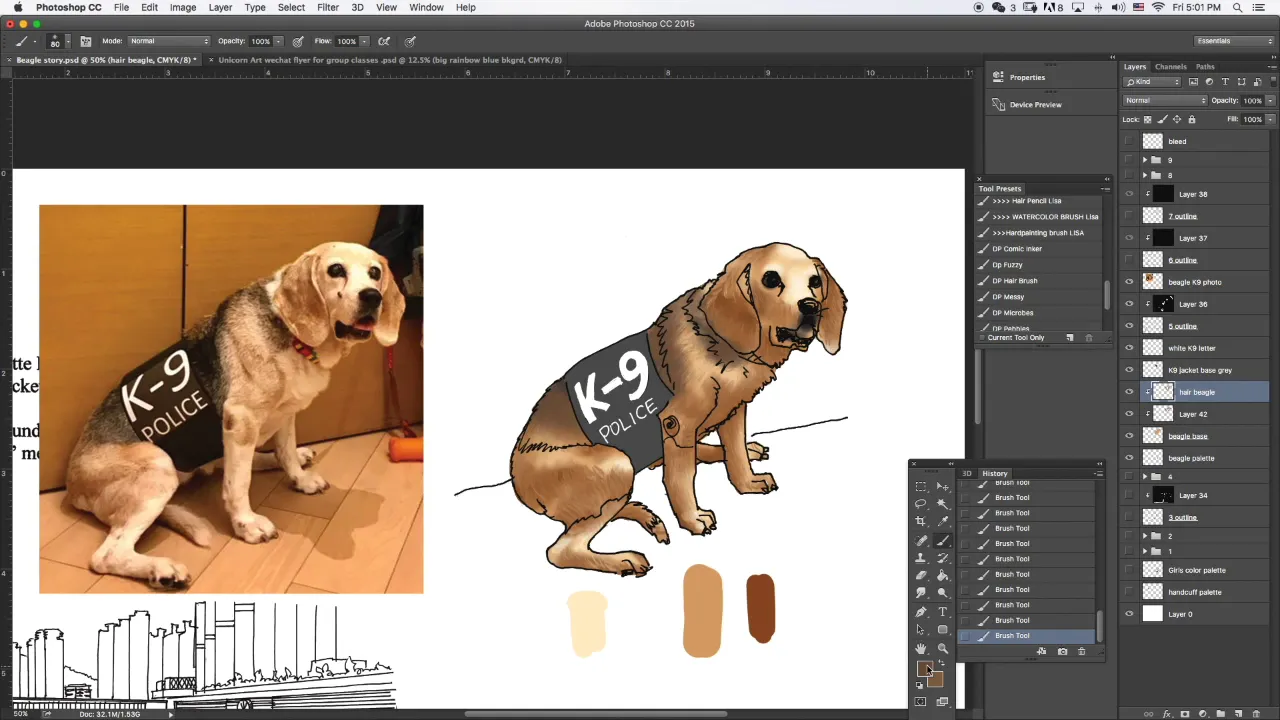This screenshot has width=1280, height=720.
Task: Swap foreground and background colors
Action: (941, 663)
